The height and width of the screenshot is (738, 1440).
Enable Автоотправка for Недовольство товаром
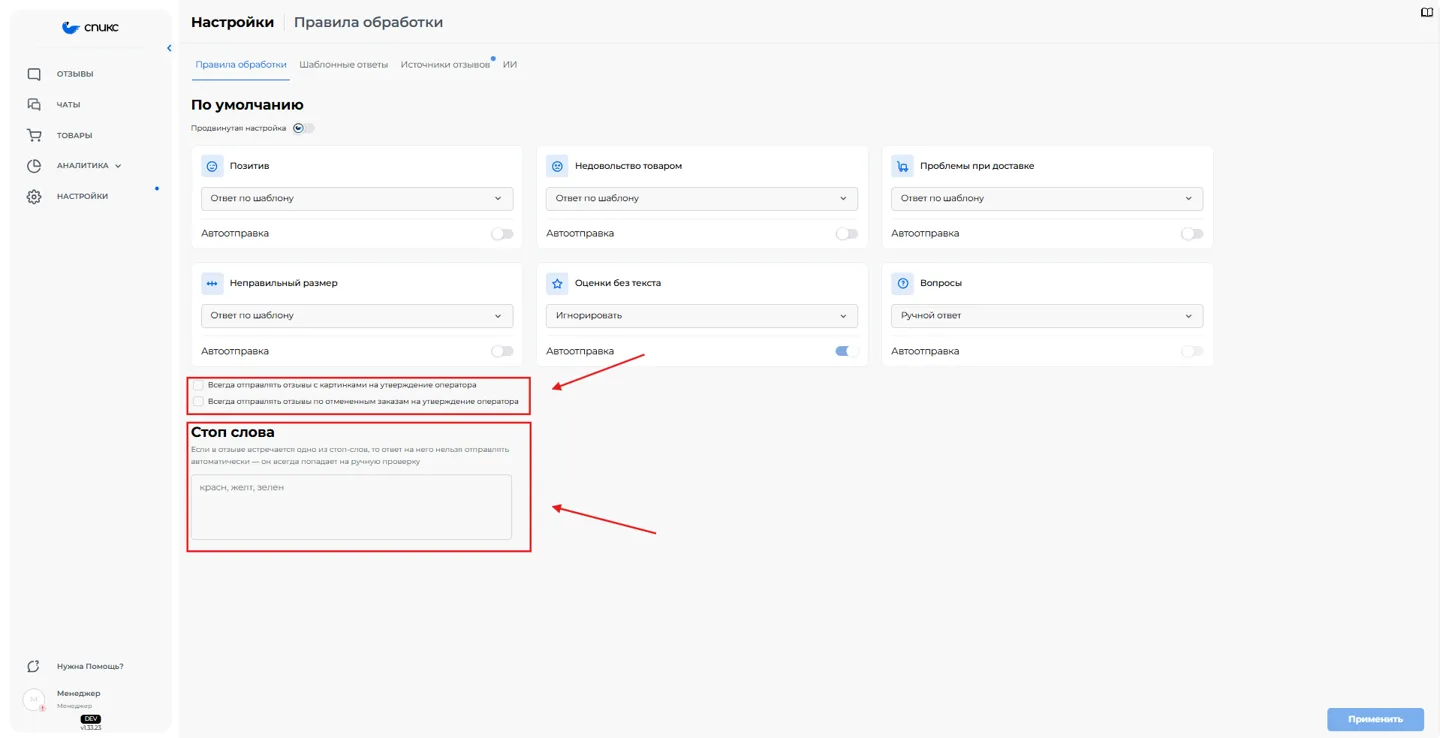point(847,234)
